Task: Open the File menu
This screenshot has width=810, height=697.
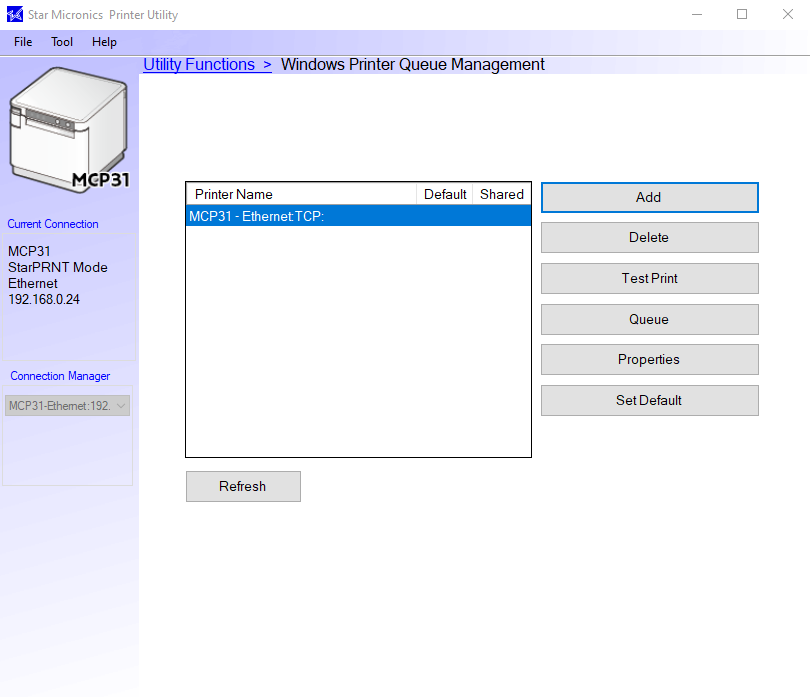Action: coord(22,42)
